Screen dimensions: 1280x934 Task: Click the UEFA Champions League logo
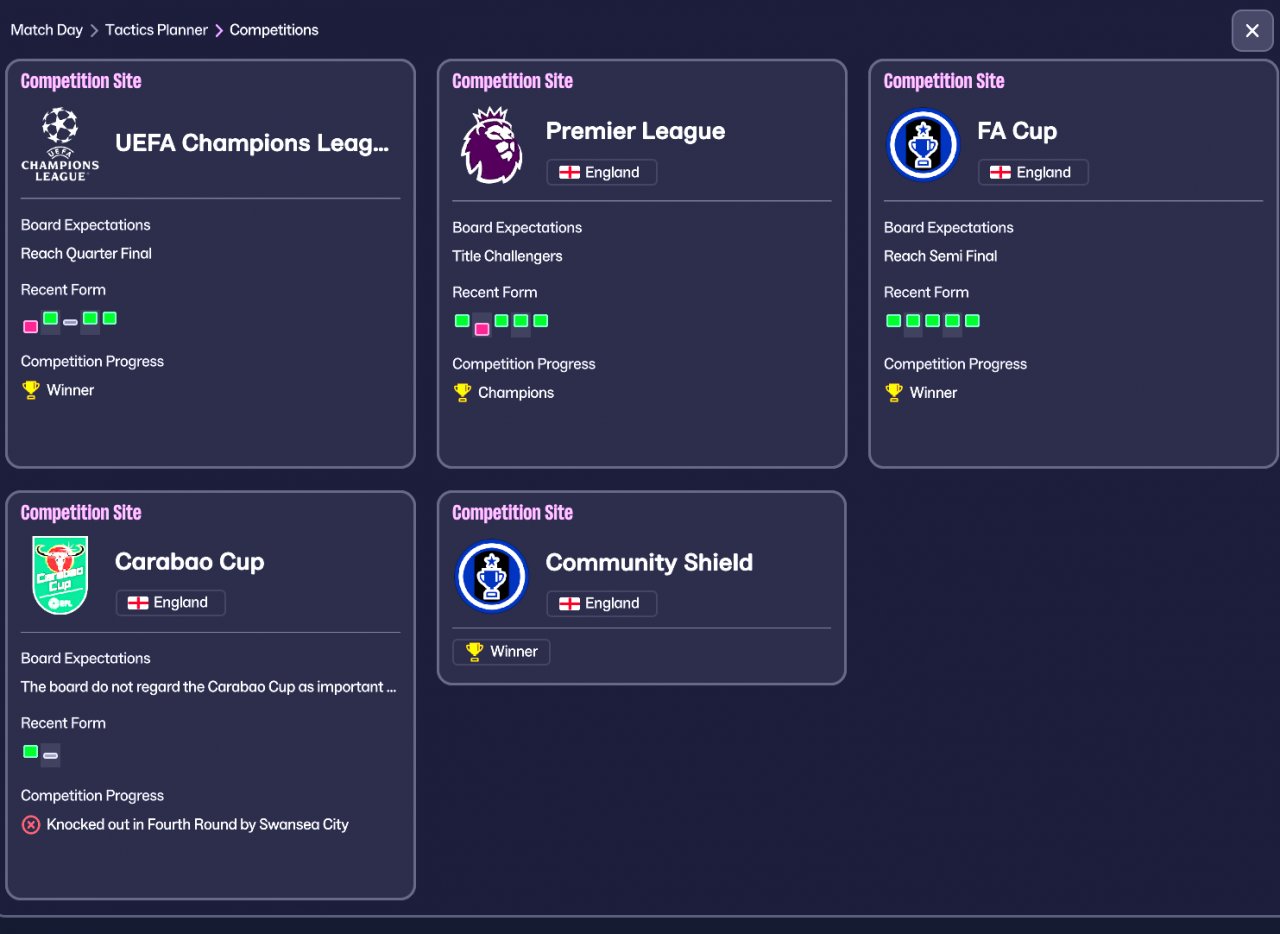point(60,144)
